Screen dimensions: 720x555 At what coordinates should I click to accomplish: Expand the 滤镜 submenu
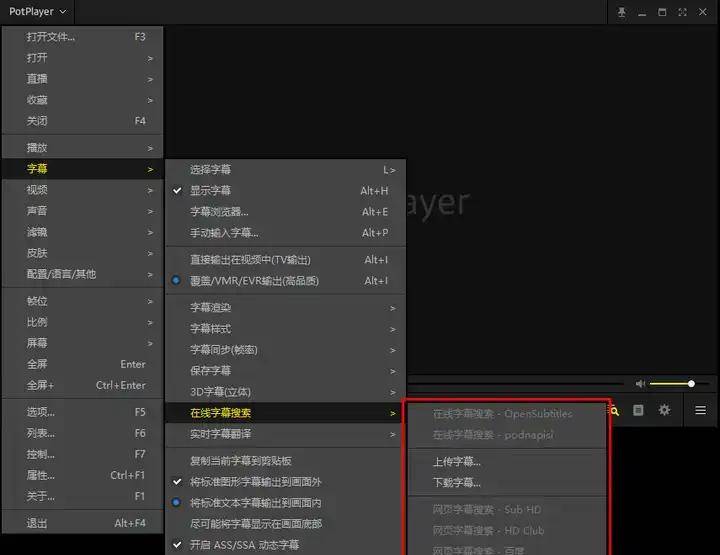tap(83, 232)
